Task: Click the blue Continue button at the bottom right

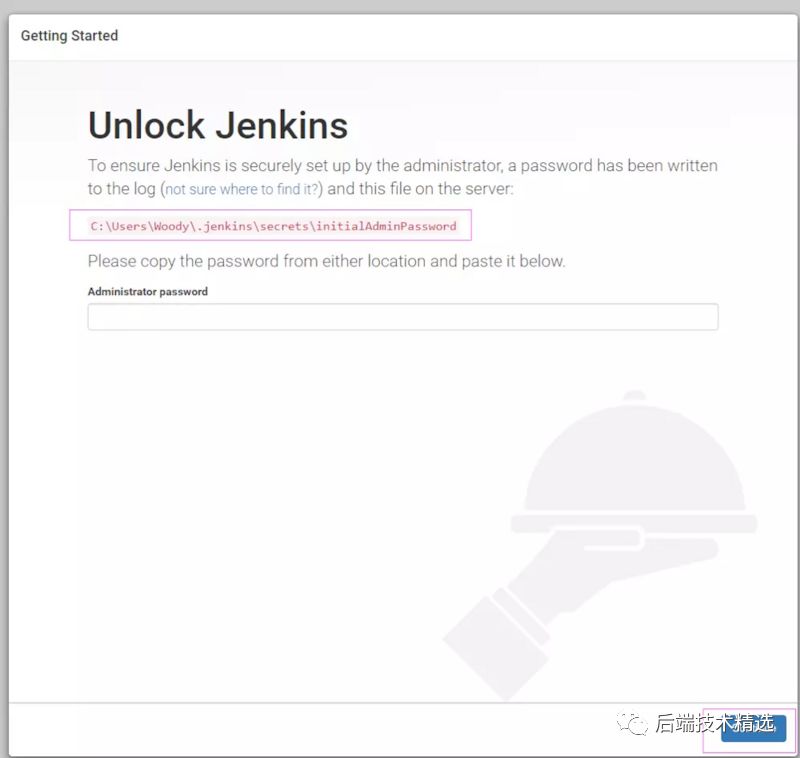Action: click(753, 728)
